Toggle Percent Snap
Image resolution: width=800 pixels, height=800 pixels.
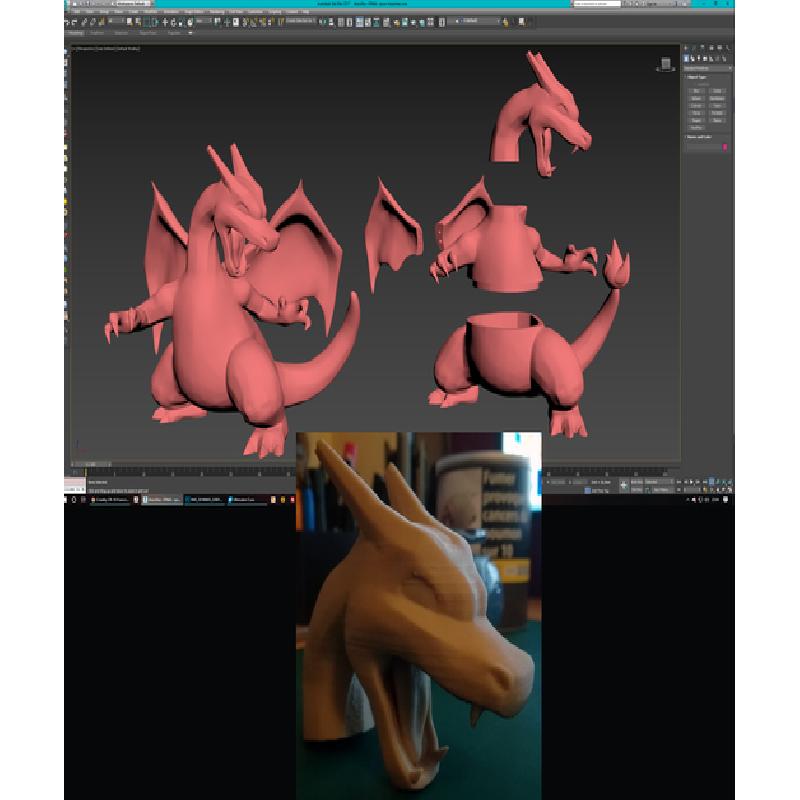coord(262,22)
